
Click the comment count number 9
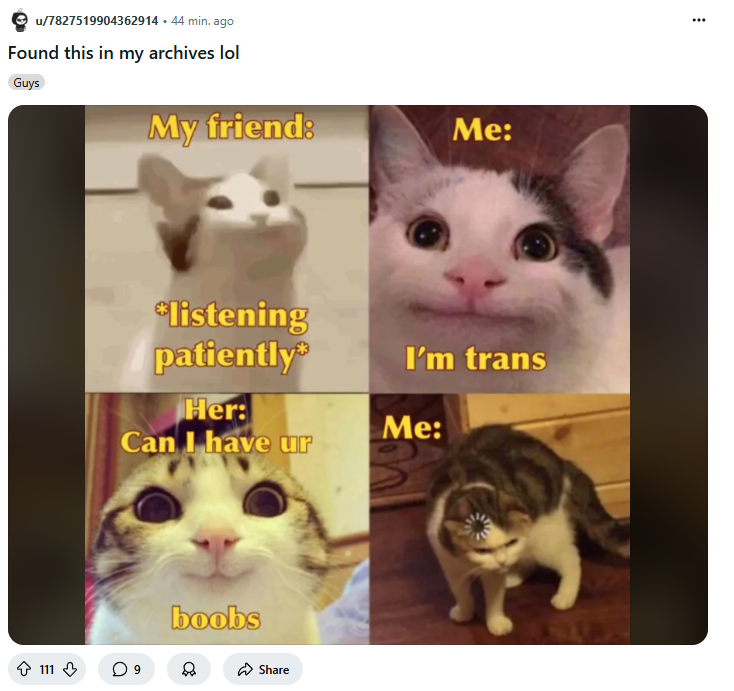click(x=137, y=669)
